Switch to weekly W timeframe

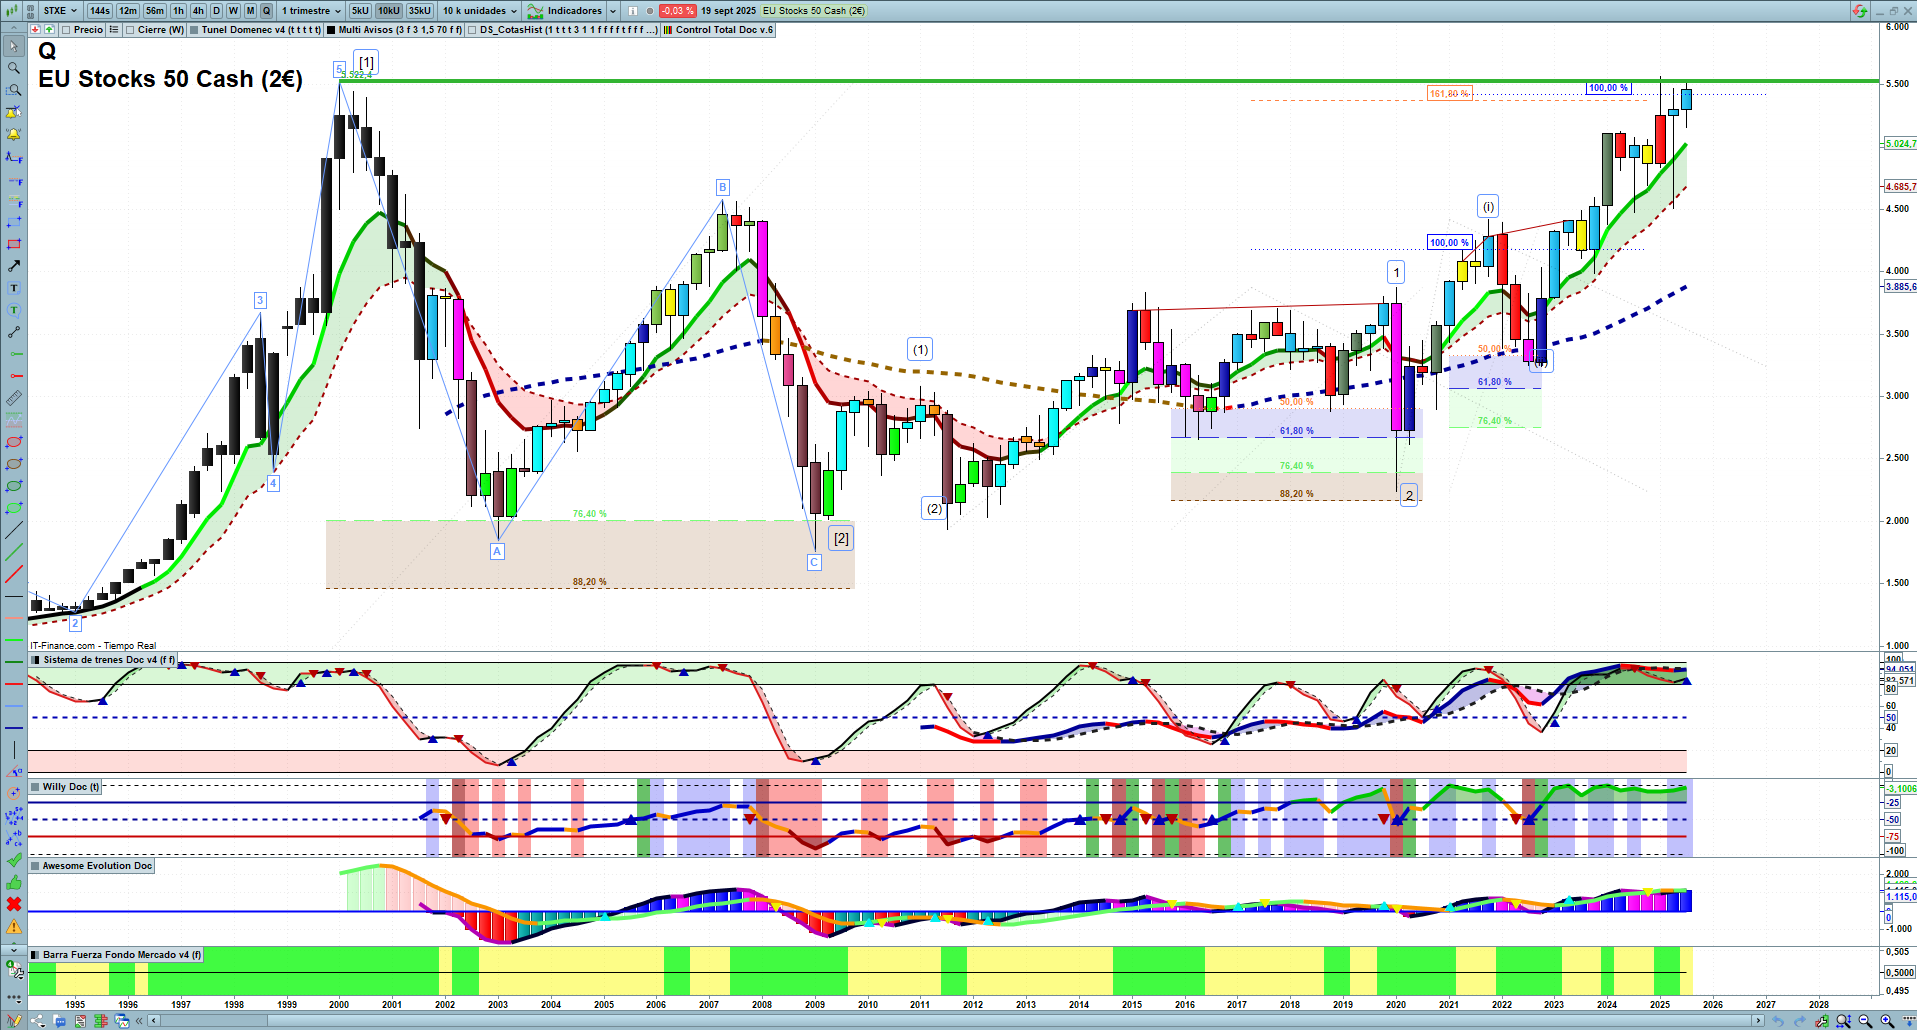(x=233, y=11)
